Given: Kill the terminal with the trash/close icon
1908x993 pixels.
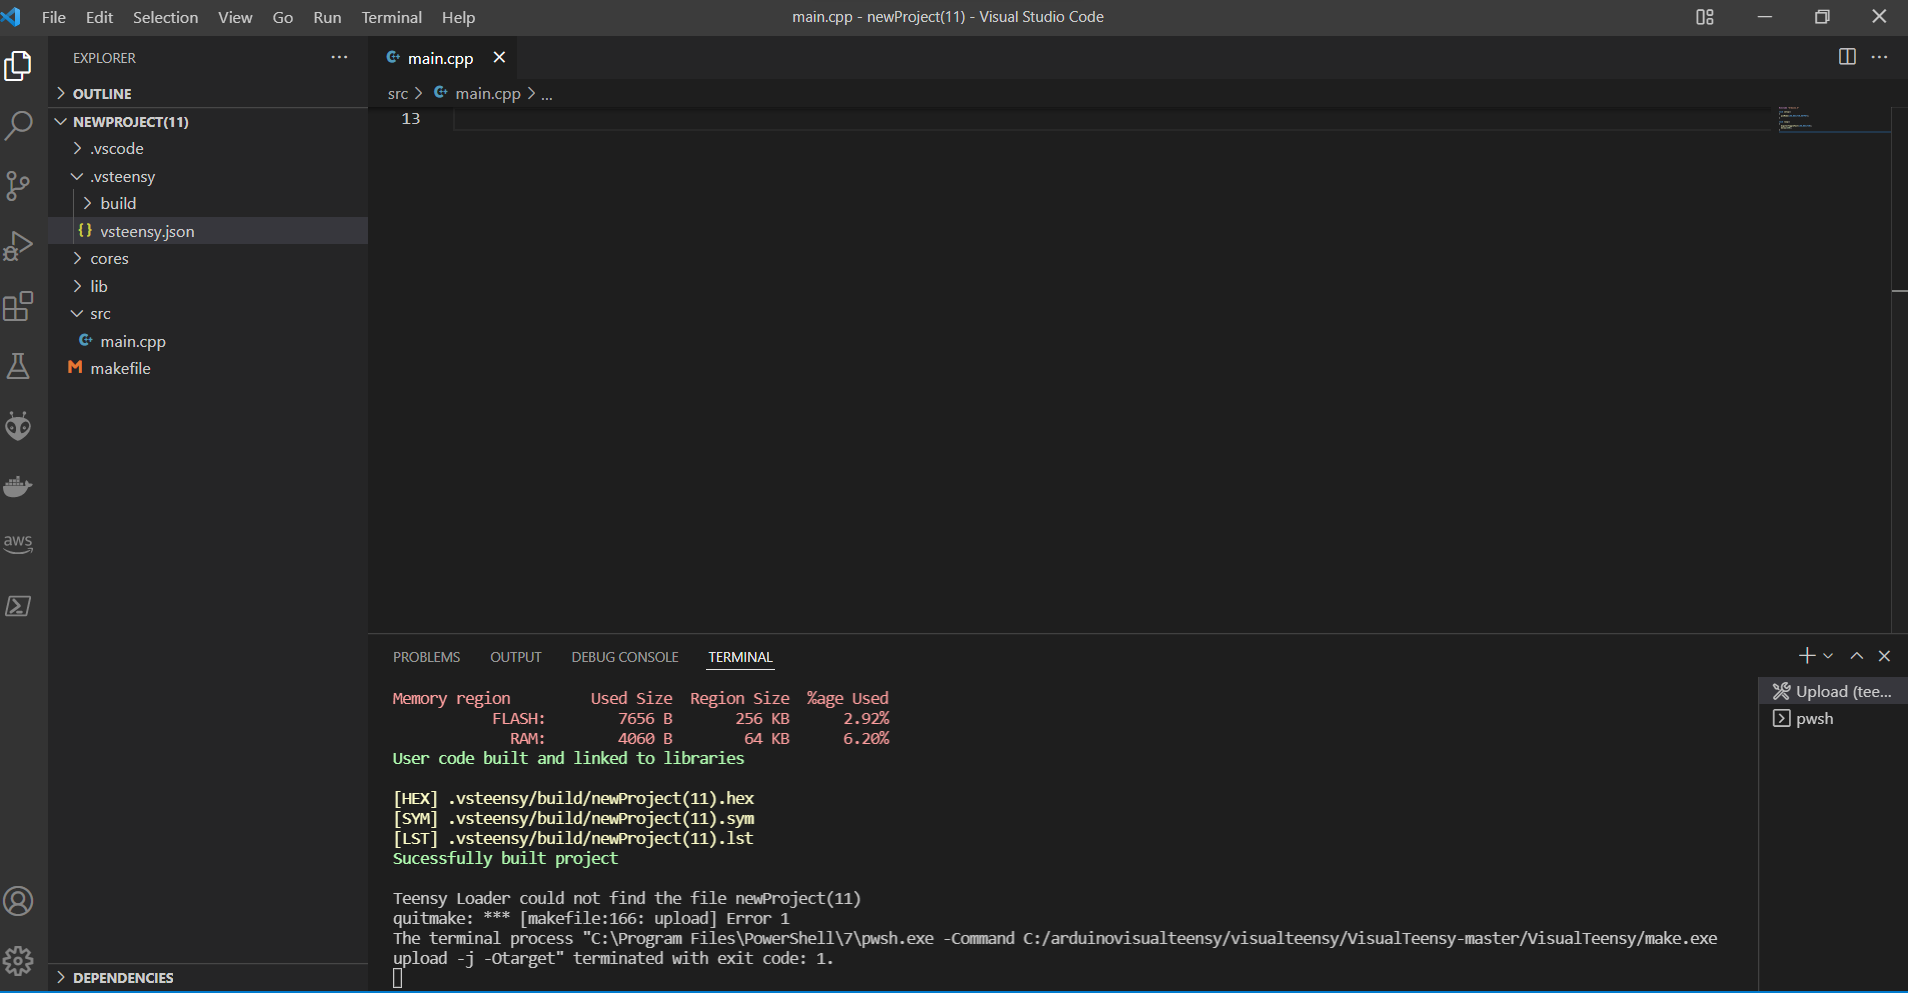Looking at the screenshot, I should 1884,656.
